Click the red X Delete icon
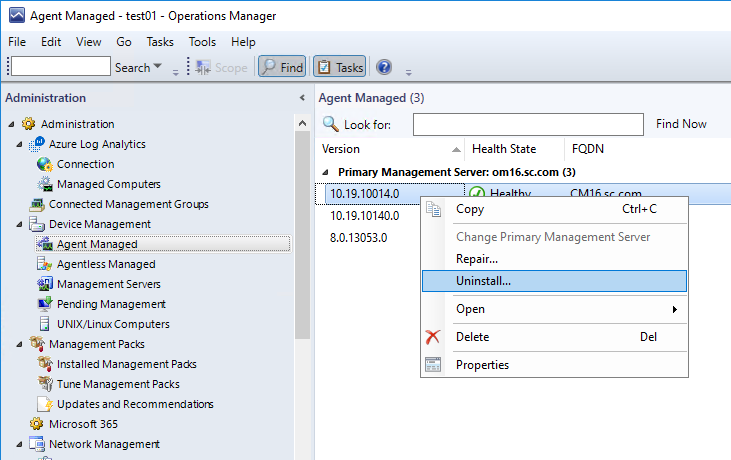731x460 pixels. tap(433, 336)
